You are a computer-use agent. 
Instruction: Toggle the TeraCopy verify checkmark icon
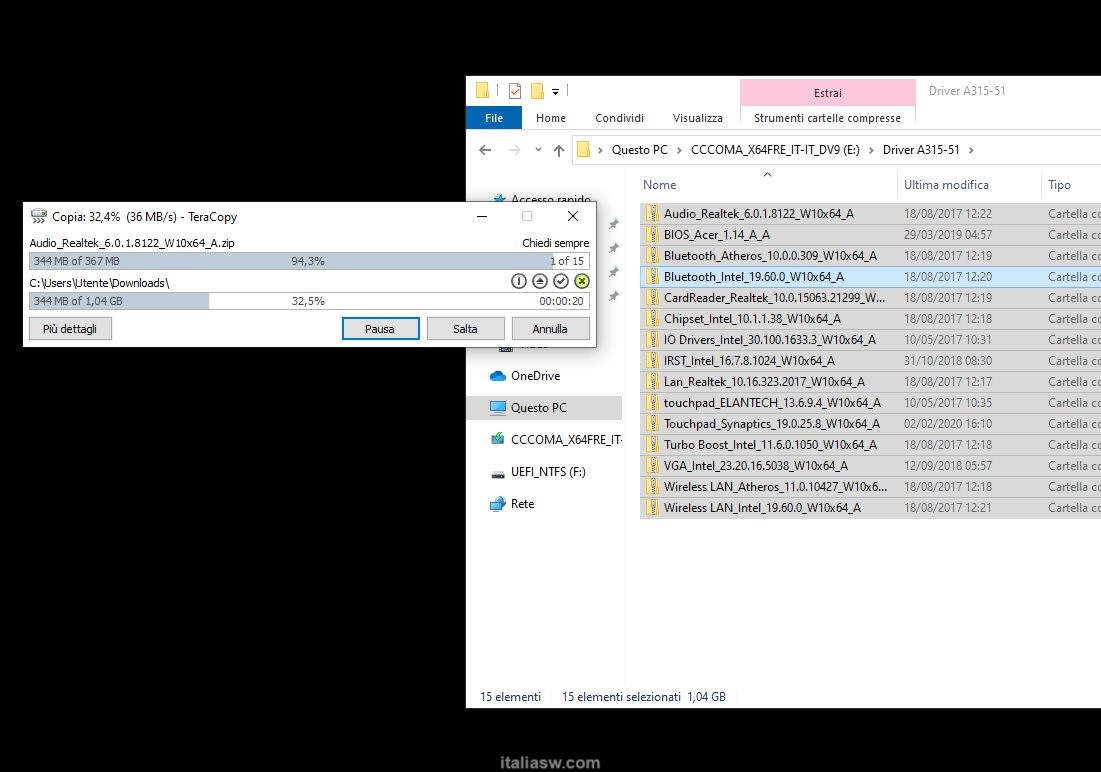point(561,282)
